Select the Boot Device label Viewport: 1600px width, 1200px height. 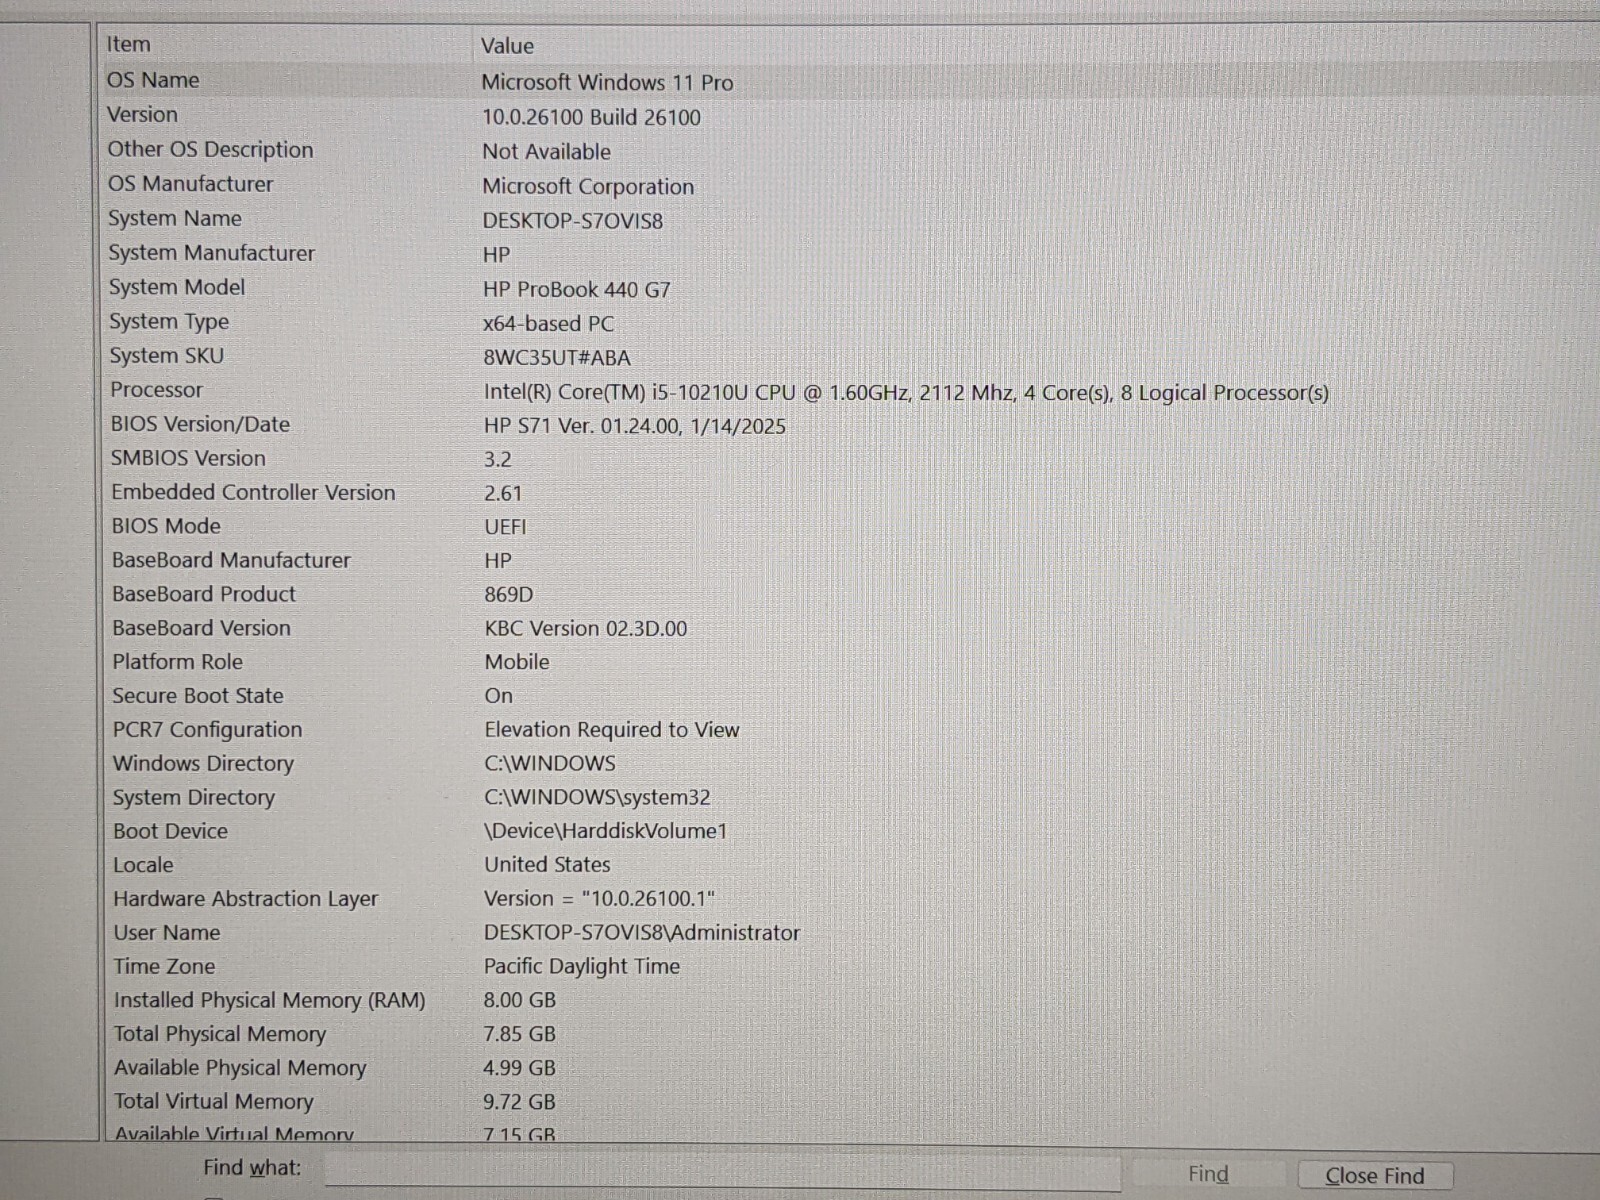pos(170,831)
